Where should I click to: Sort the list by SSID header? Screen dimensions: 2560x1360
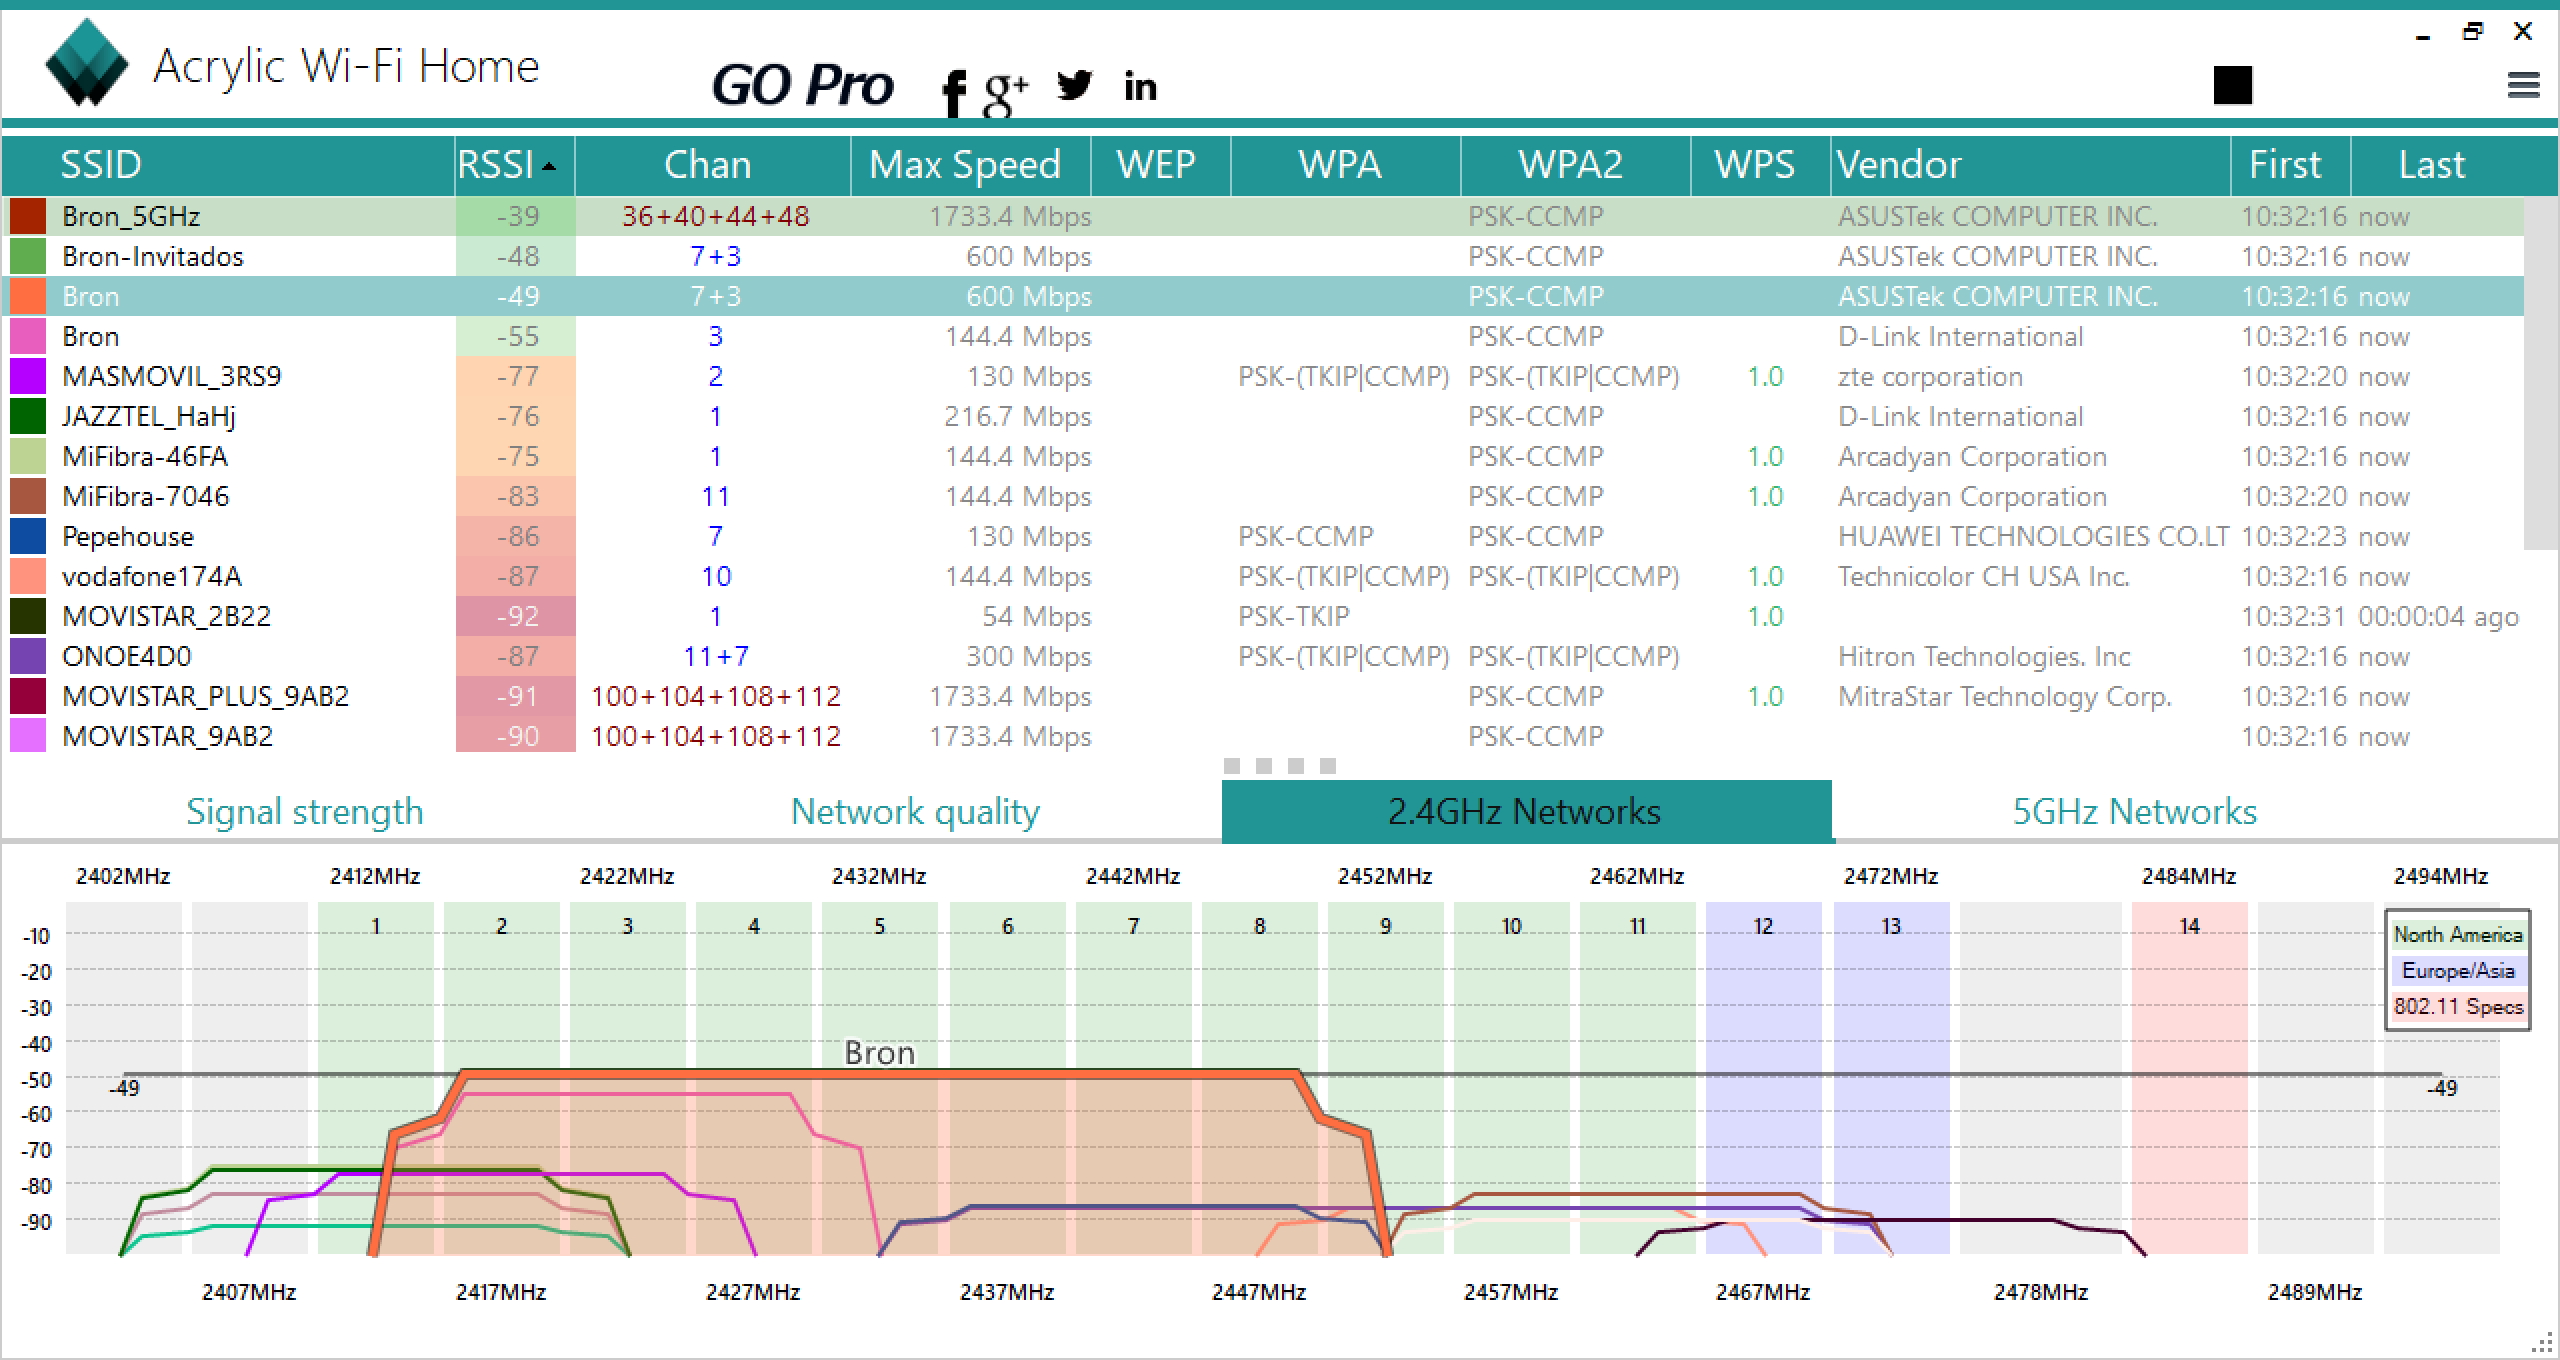point(101,165)
